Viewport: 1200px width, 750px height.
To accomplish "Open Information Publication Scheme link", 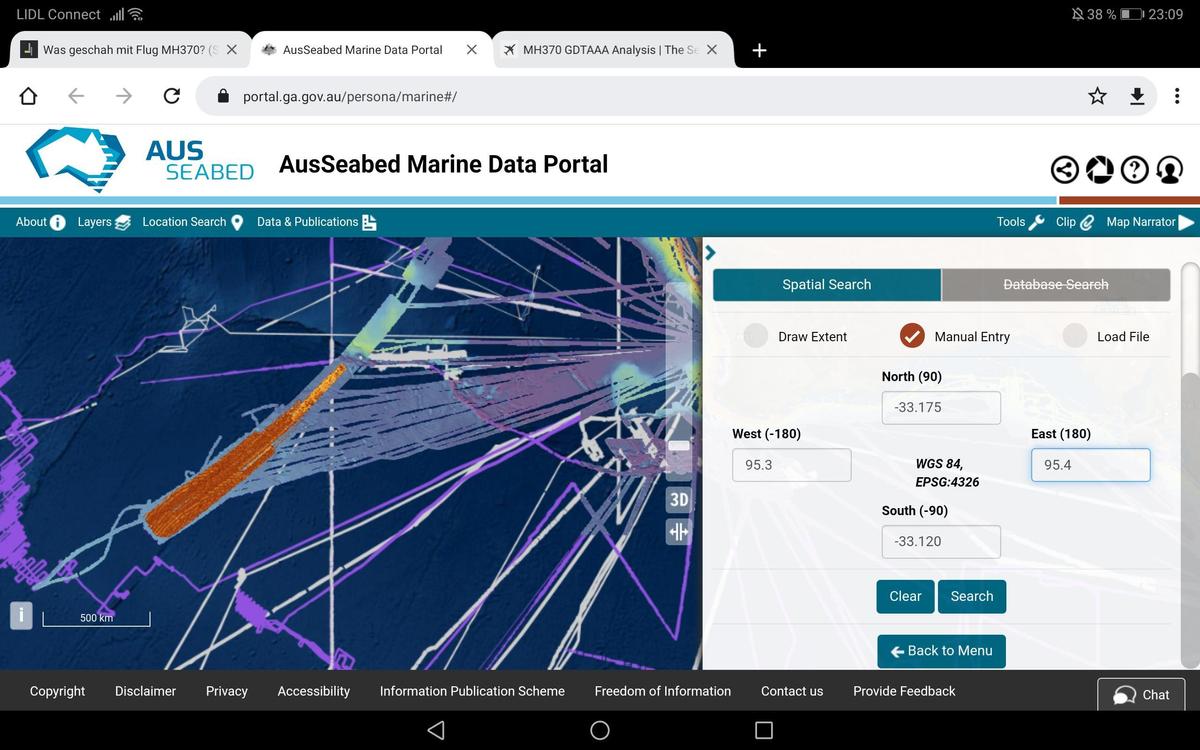I will click(x=472, y=691).
